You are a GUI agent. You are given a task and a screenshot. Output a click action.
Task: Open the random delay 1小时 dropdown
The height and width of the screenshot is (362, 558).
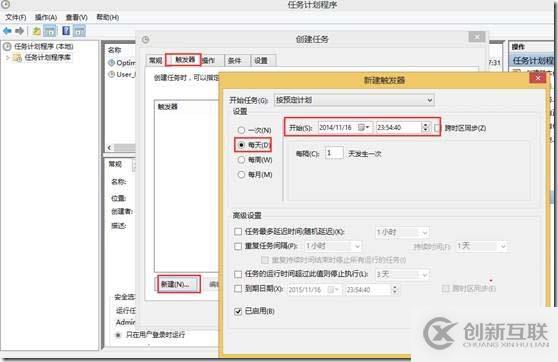(402, 232)
